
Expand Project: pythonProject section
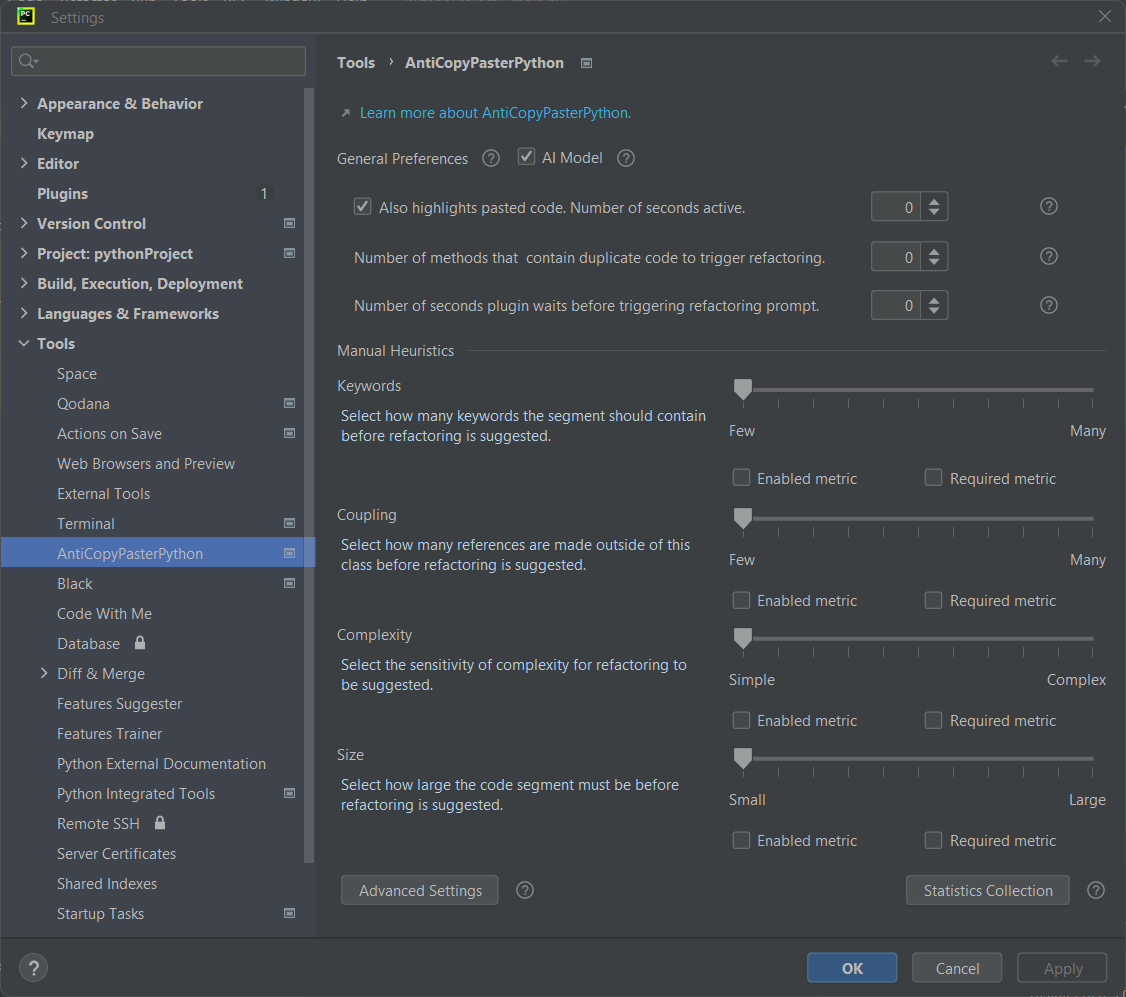point(24,254)
